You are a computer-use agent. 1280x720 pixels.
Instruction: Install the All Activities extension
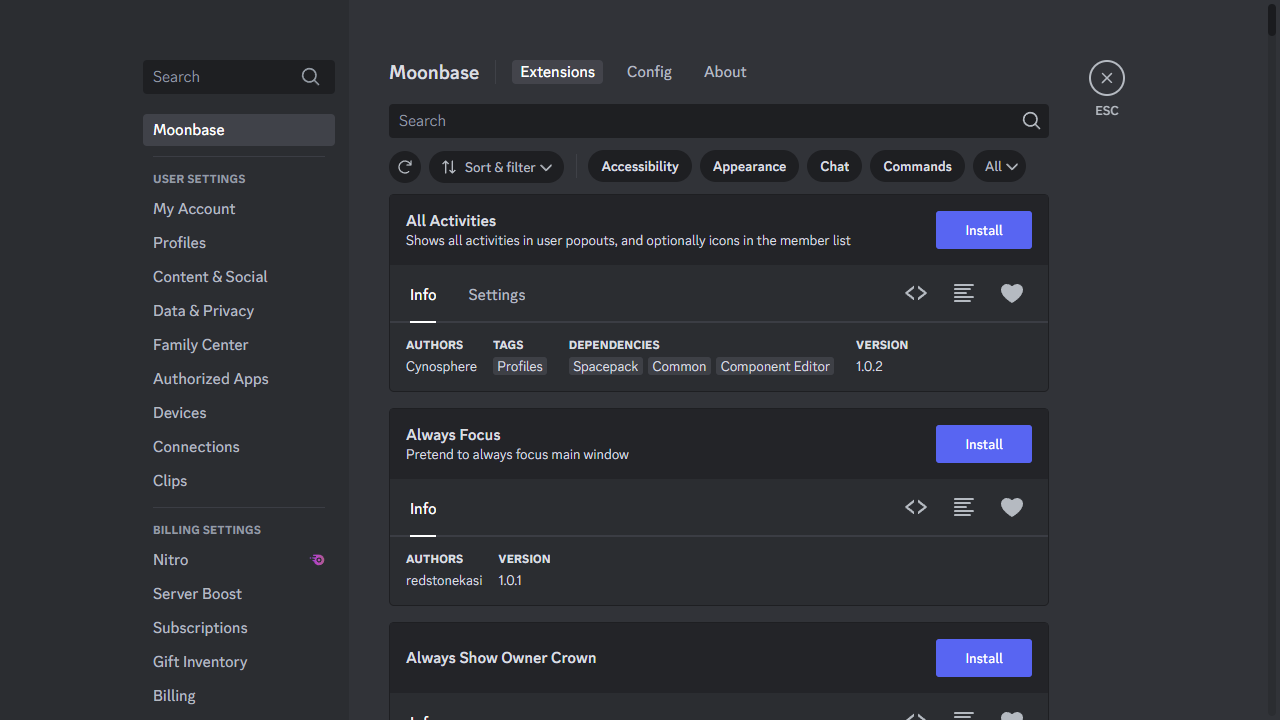tap(983, 230)
